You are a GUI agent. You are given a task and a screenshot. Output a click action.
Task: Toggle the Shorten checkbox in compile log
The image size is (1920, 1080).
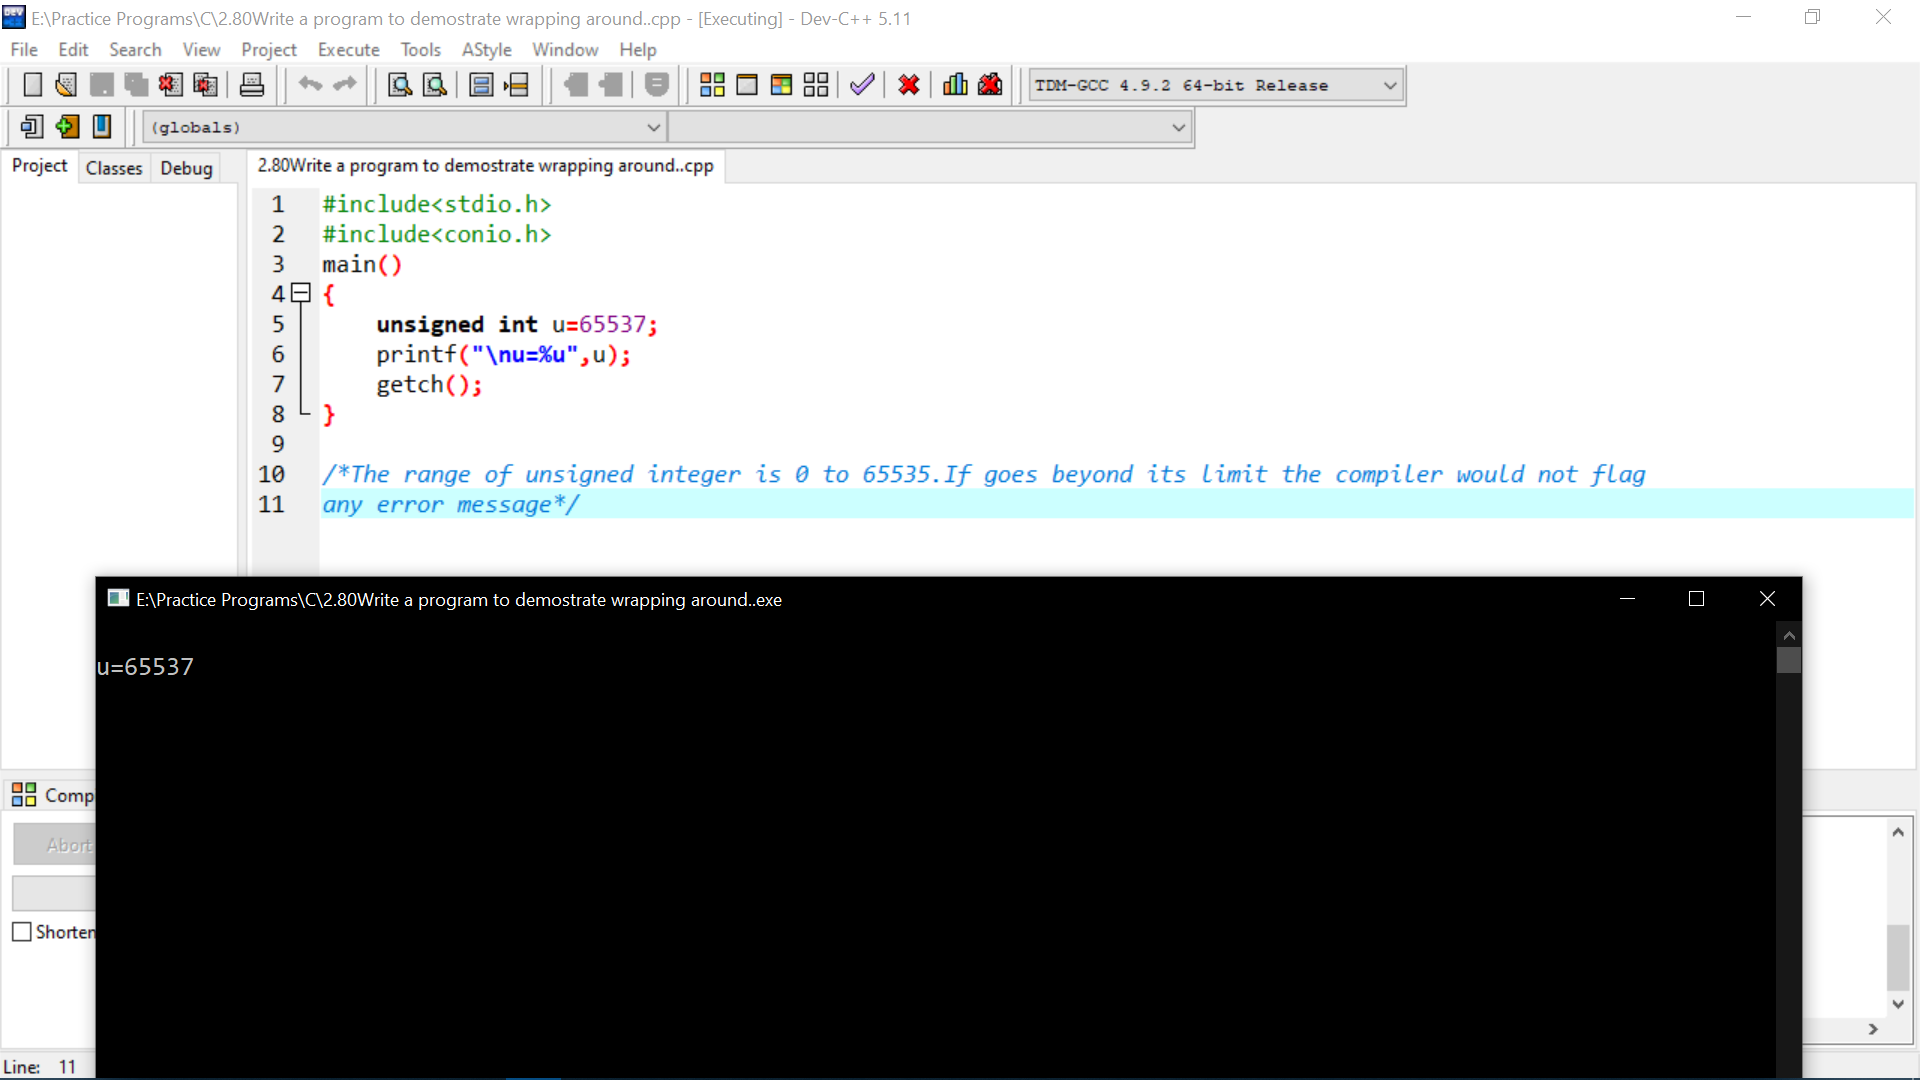click(x=22, y=932)
